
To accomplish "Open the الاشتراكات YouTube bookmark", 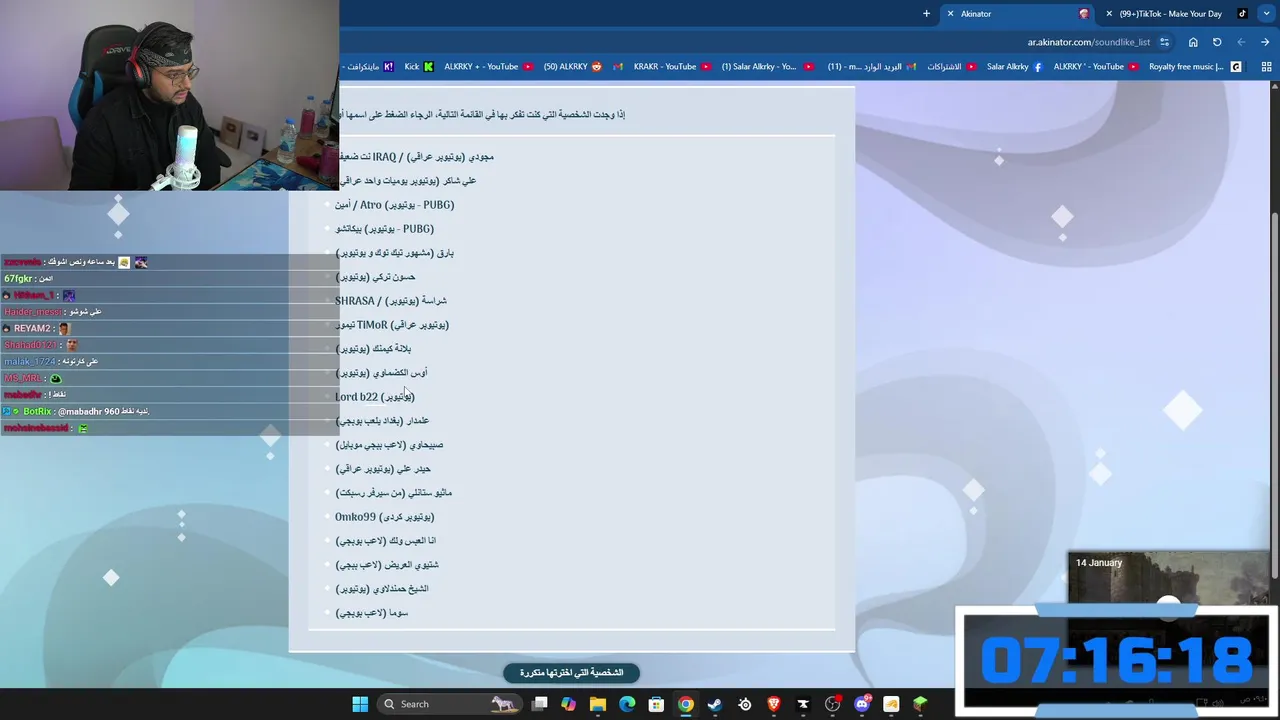I will [951, 67].
